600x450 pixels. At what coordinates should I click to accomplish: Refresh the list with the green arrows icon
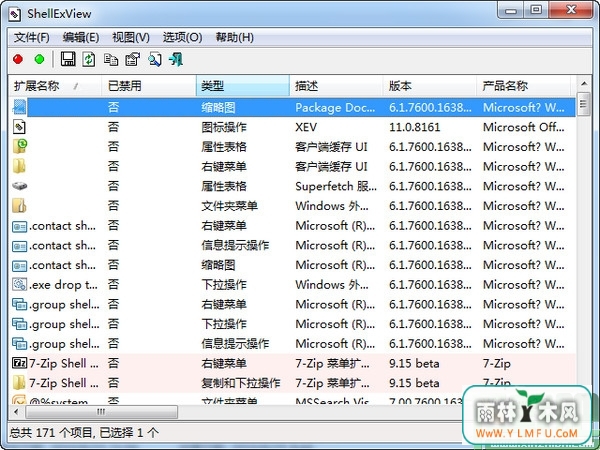[89, 59]
